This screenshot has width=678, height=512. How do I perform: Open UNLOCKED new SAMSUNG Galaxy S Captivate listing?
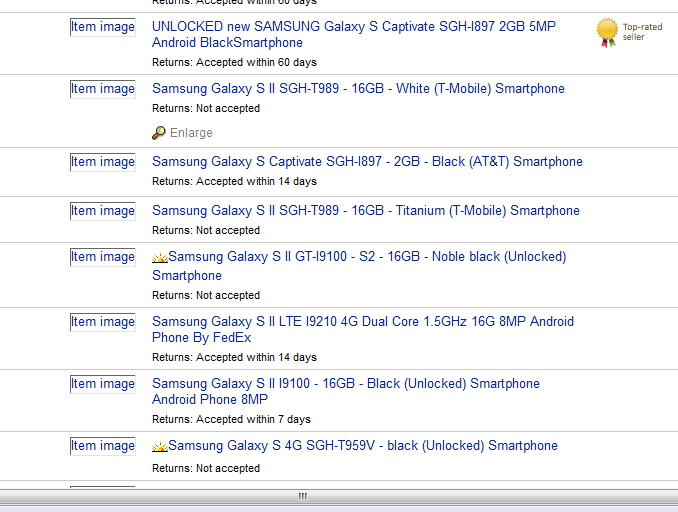click(x=354, y=35)
